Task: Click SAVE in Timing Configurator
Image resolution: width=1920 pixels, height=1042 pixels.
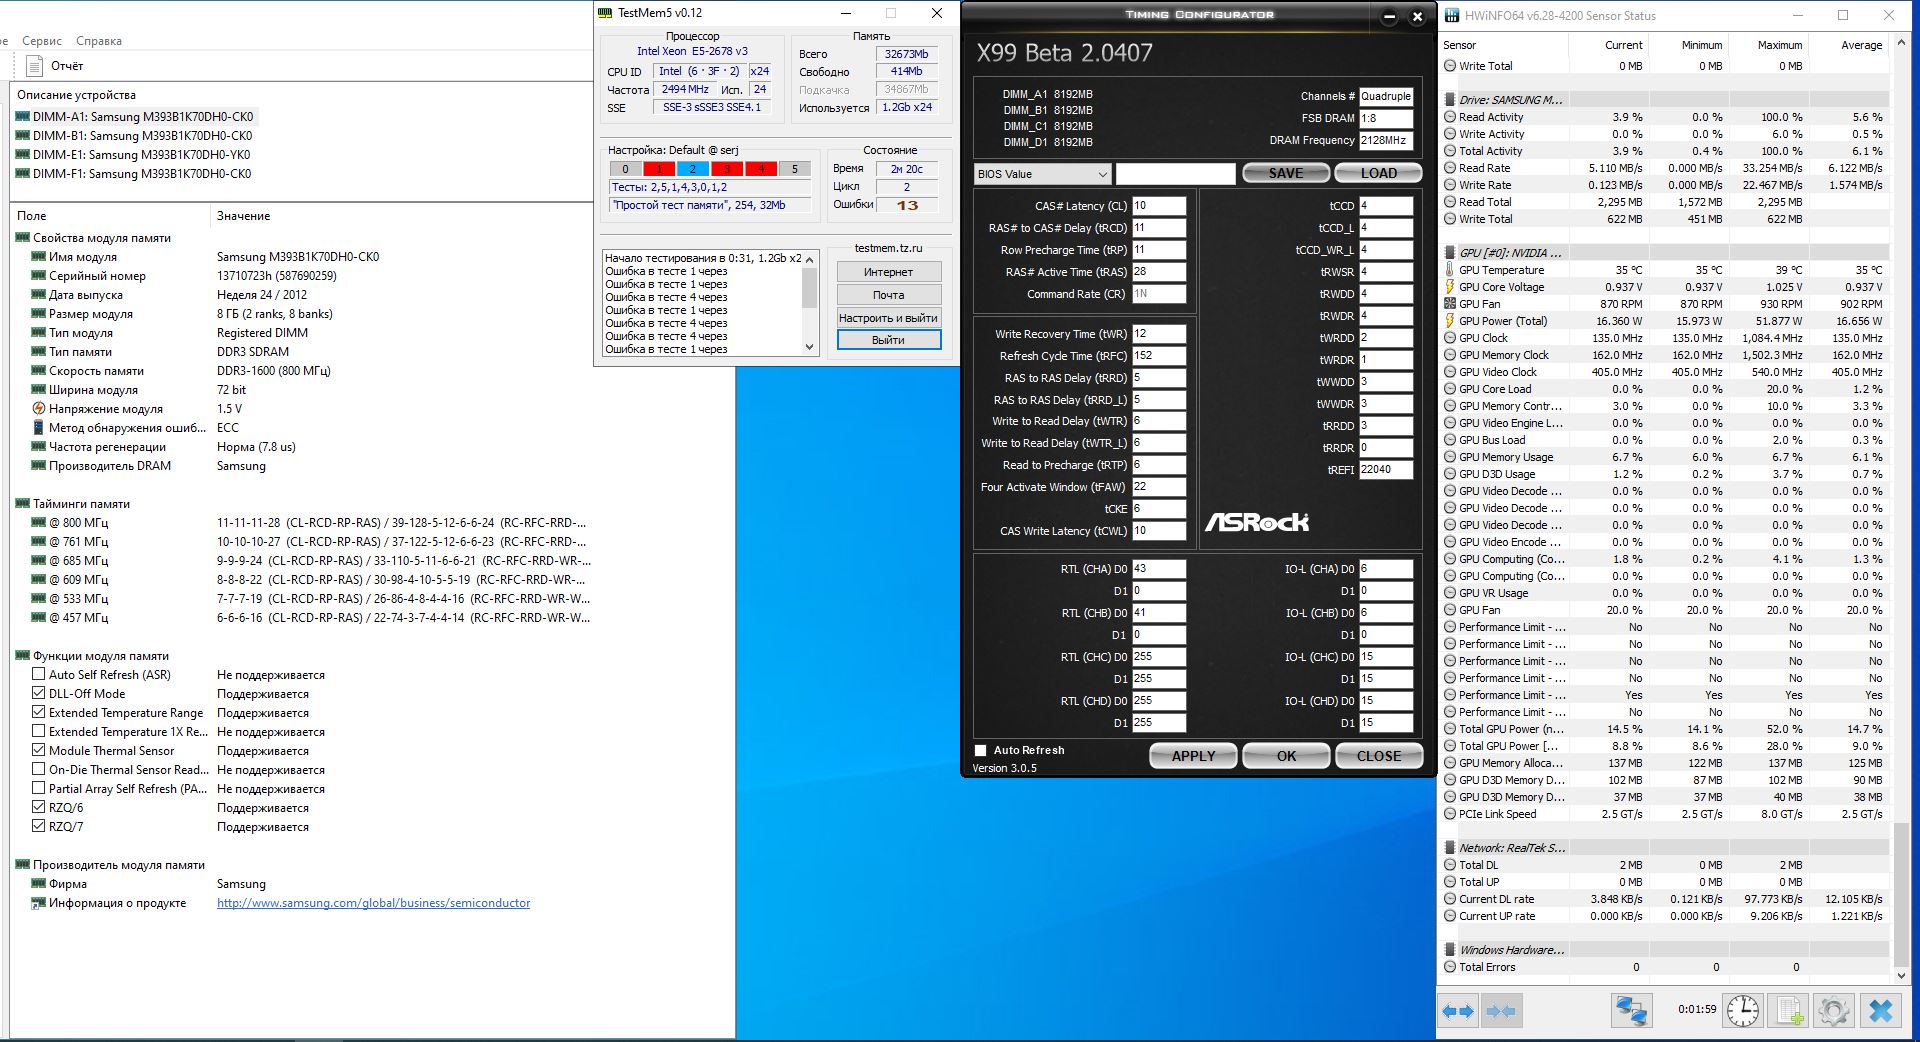Action: [1286, 173]
